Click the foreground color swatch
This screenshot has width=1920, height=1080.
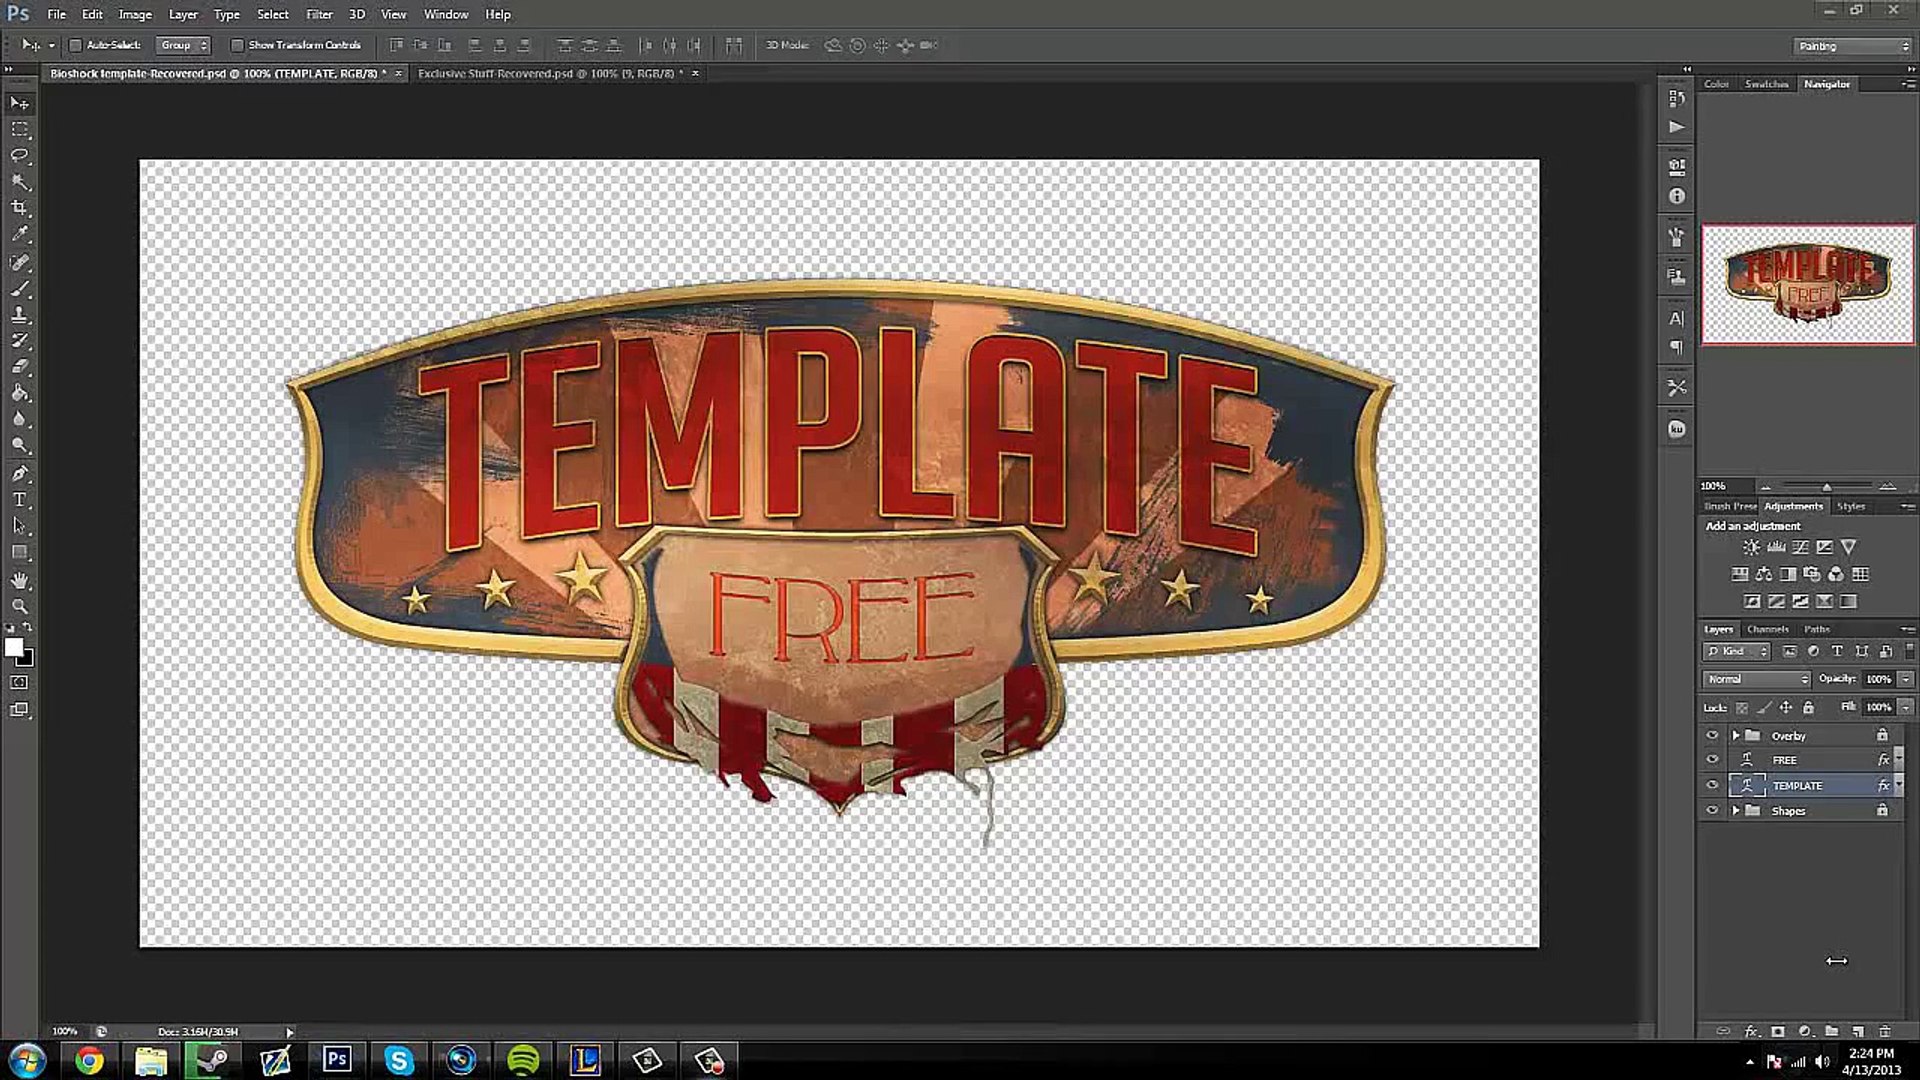click(14, 648)
